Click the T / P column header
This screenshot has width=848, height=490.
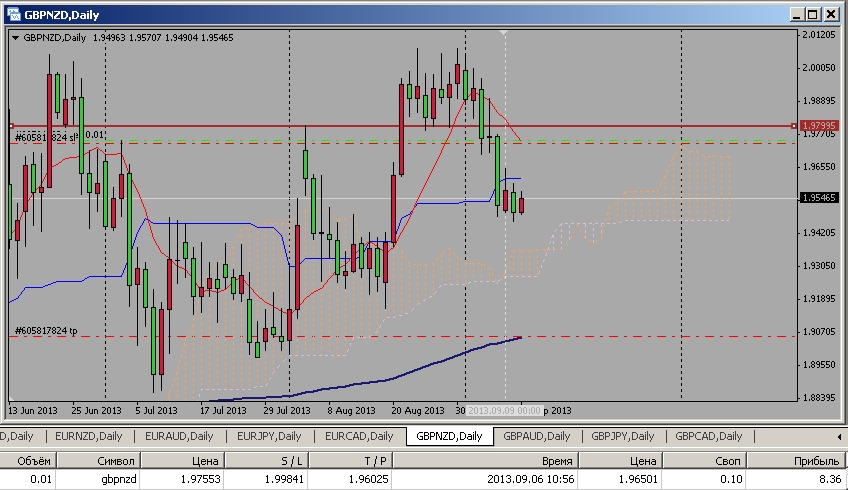(x=350, y=461)
